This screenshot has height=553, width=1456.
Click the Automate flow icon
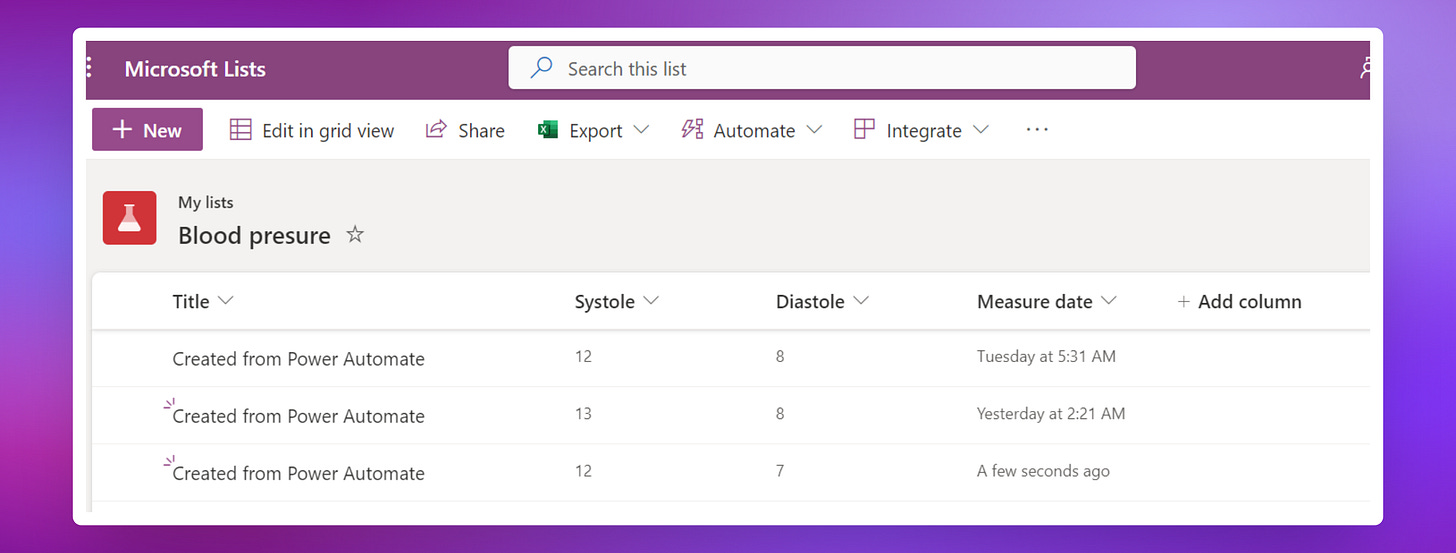pos(692,130)
